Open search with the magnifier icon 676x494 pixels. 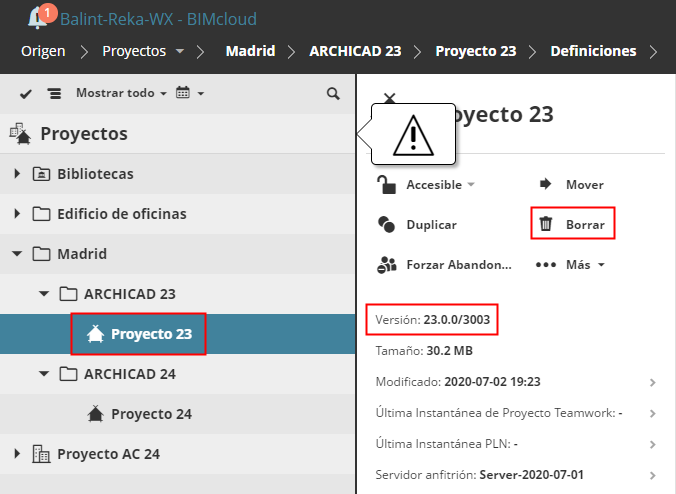(333, 94)
